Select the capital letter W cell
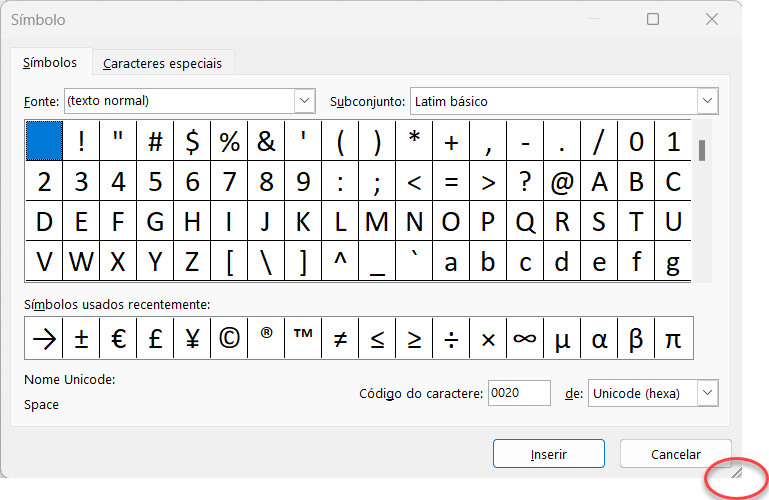This screenshot has width=769, height=500. pos(81,261)
